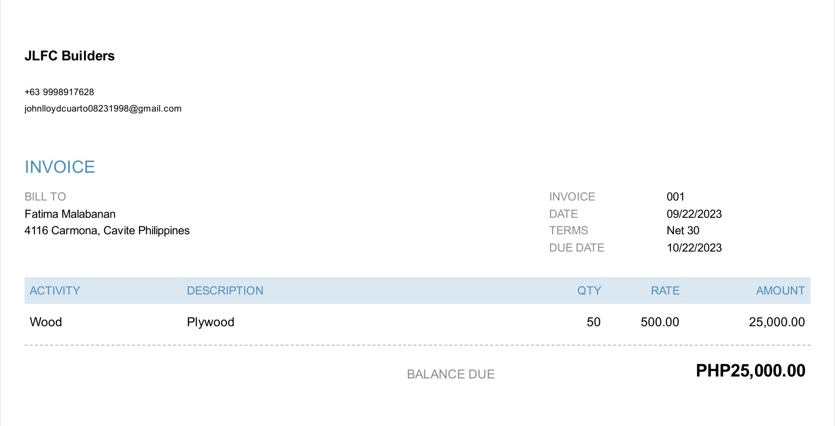The width and height of the screenshot is (835, 426).
Task: Select the due date 10/22/2023
Action: tap(694, 248)
